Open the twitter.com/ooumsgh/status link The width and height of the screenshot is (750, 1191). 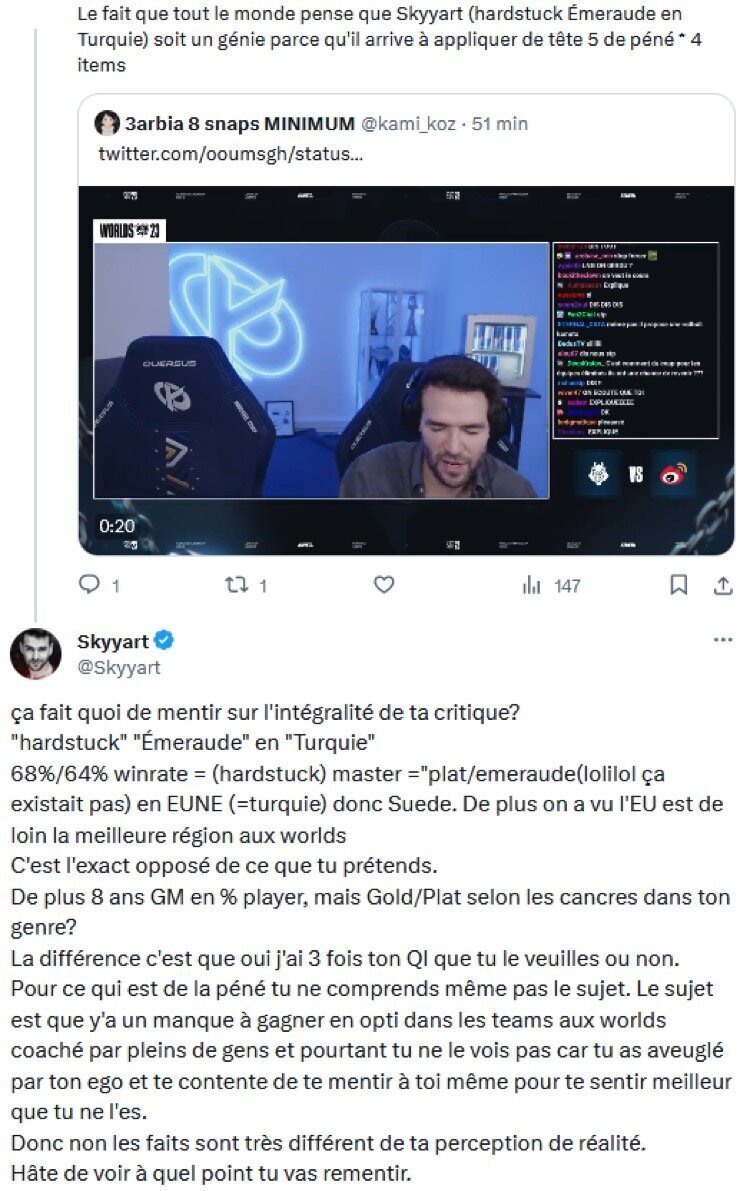pyautogui.click(x=230, y=153)
